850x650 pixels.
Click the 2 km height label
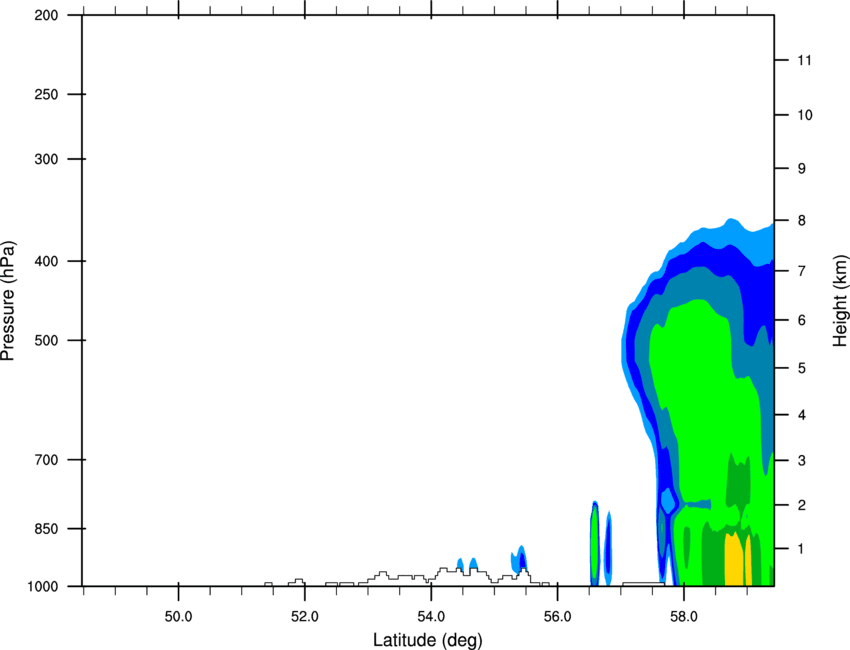[802, 505]
